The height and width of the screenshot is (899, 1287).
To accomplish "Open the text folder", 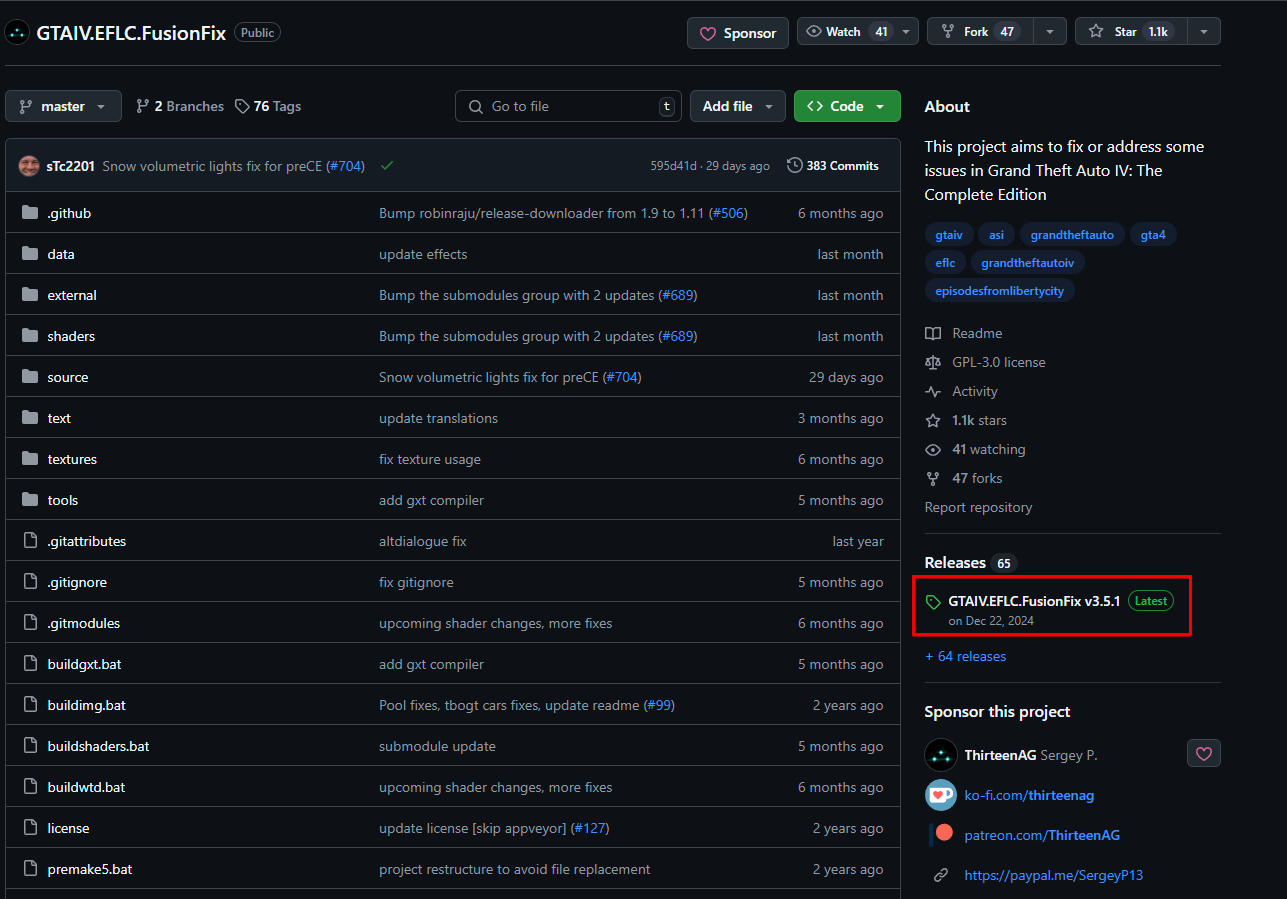I will tap(59, 418).
